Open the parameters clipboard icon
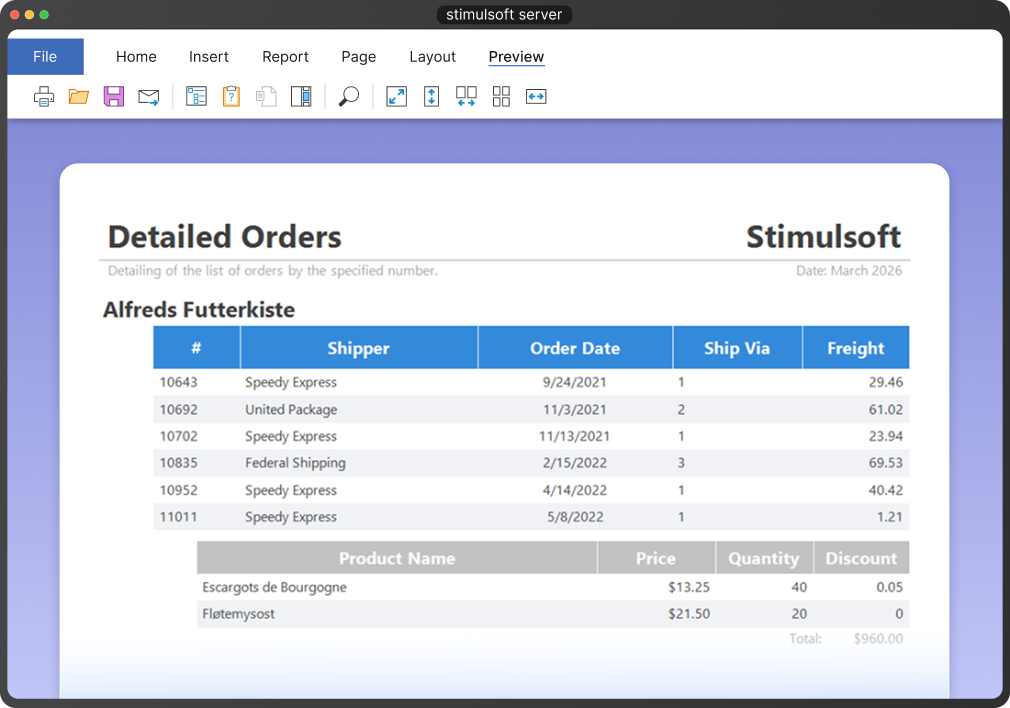The image size is (1010, 708). point(231,97)
